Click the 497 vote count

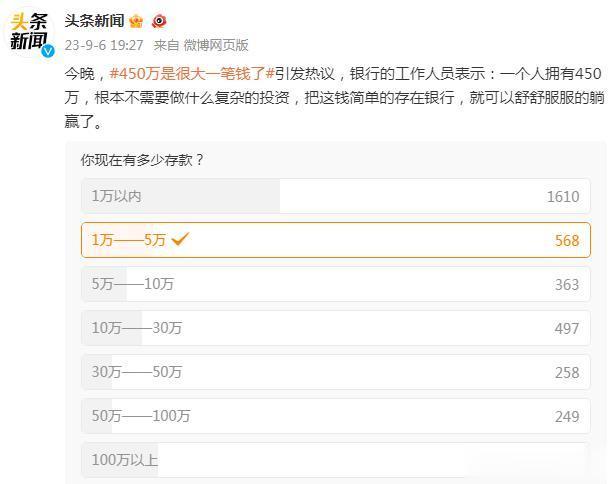(x=567, y=329)
